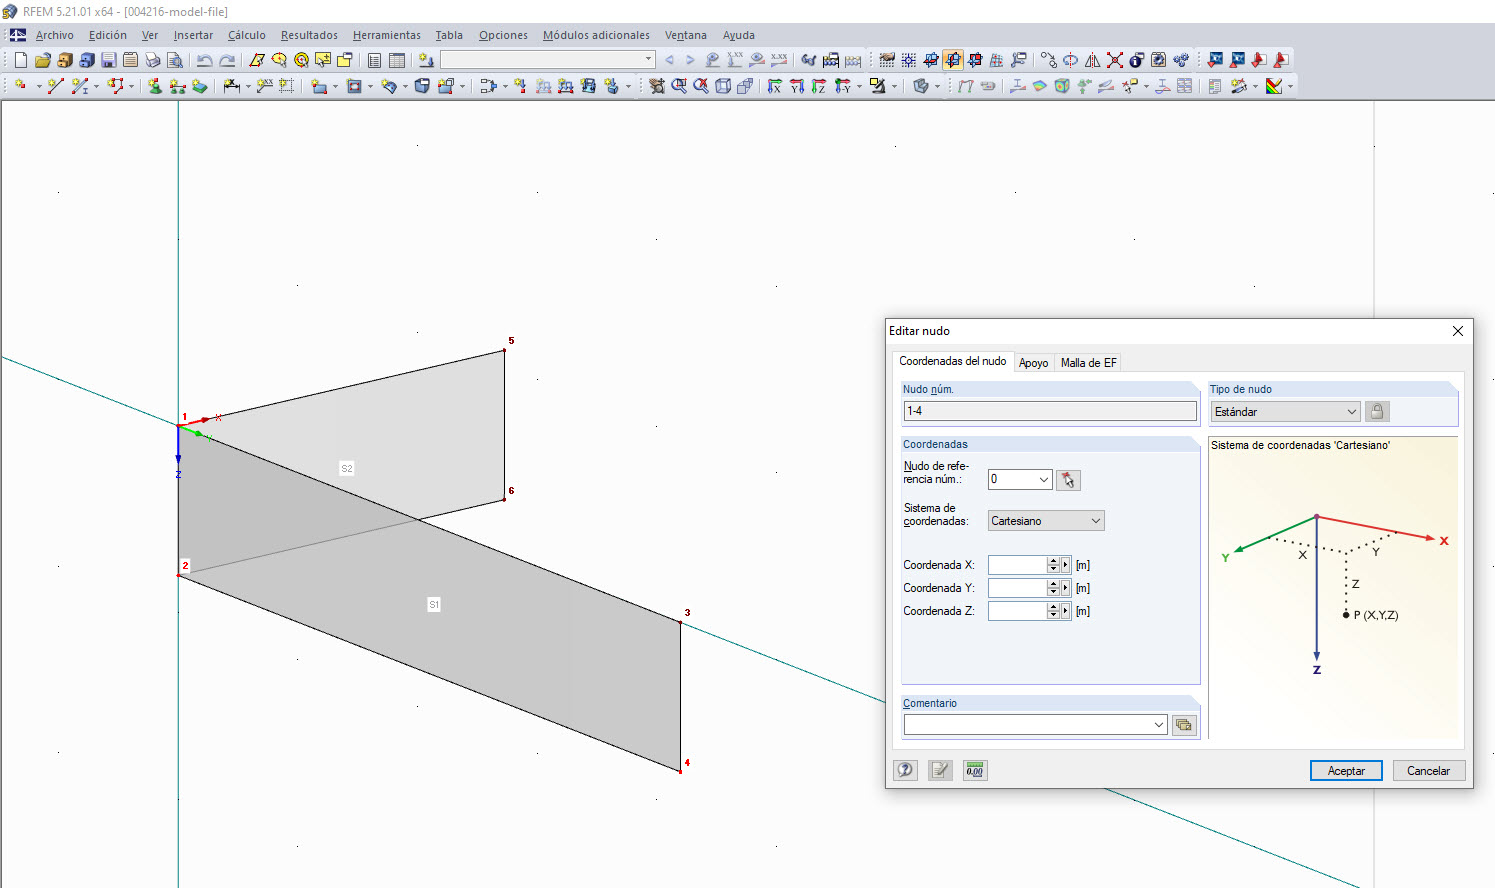
Task: Open Print preview with the magnifier page icon
Action: 174,60
